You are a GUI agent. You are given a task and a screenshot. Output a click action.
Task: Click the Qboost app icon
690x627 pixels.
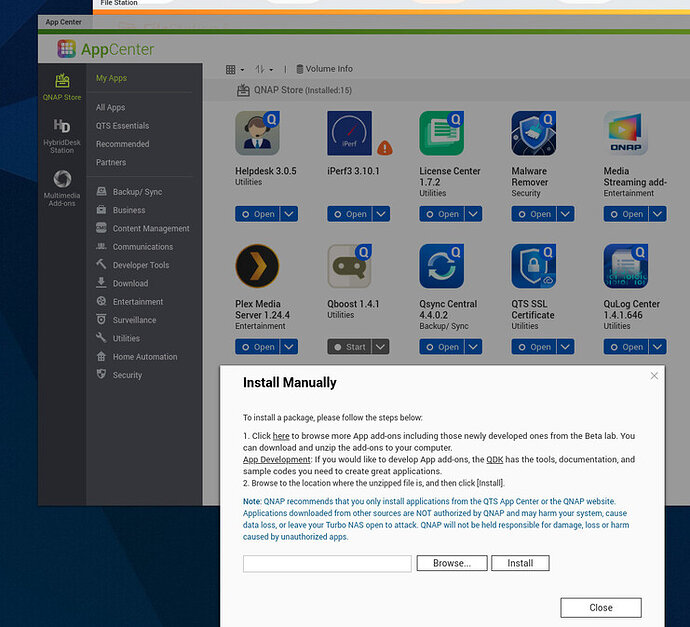pyautogui.click(x=349, y=266)
